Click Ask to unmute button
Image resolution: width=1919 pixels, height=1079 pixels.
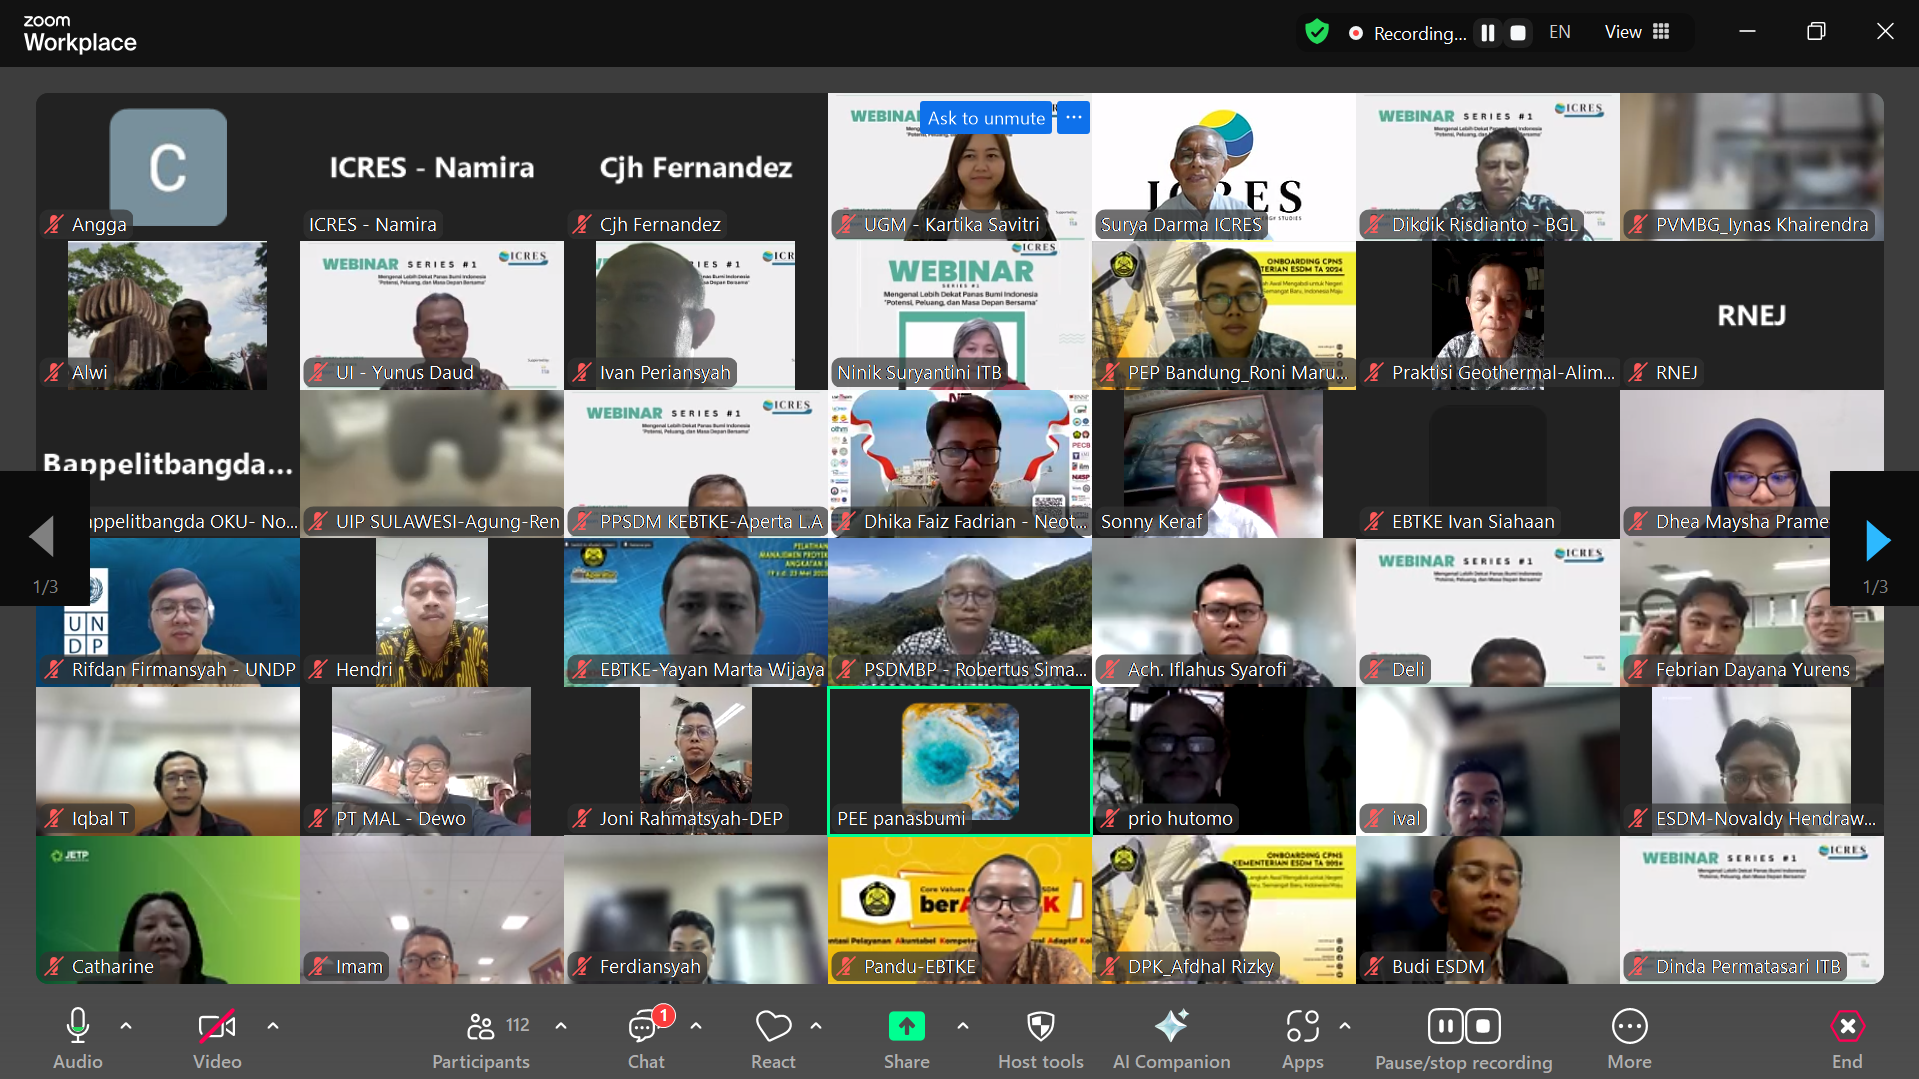(x=985, y=118)
